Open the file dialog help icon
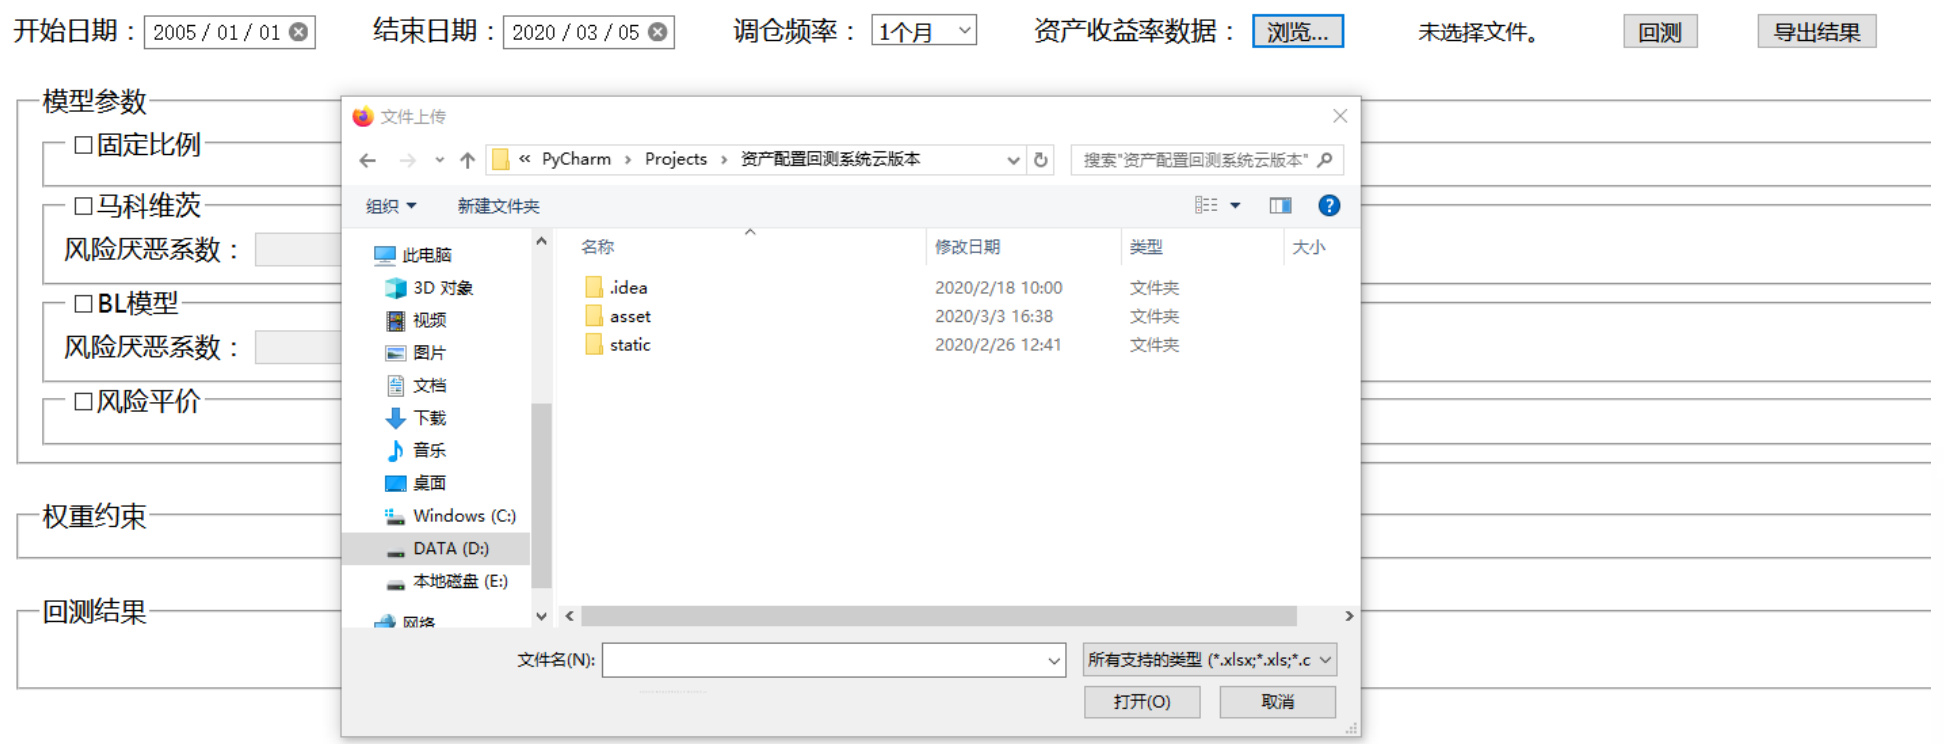The width and height of the screenshot is (1944, 744). [1328, 206]
